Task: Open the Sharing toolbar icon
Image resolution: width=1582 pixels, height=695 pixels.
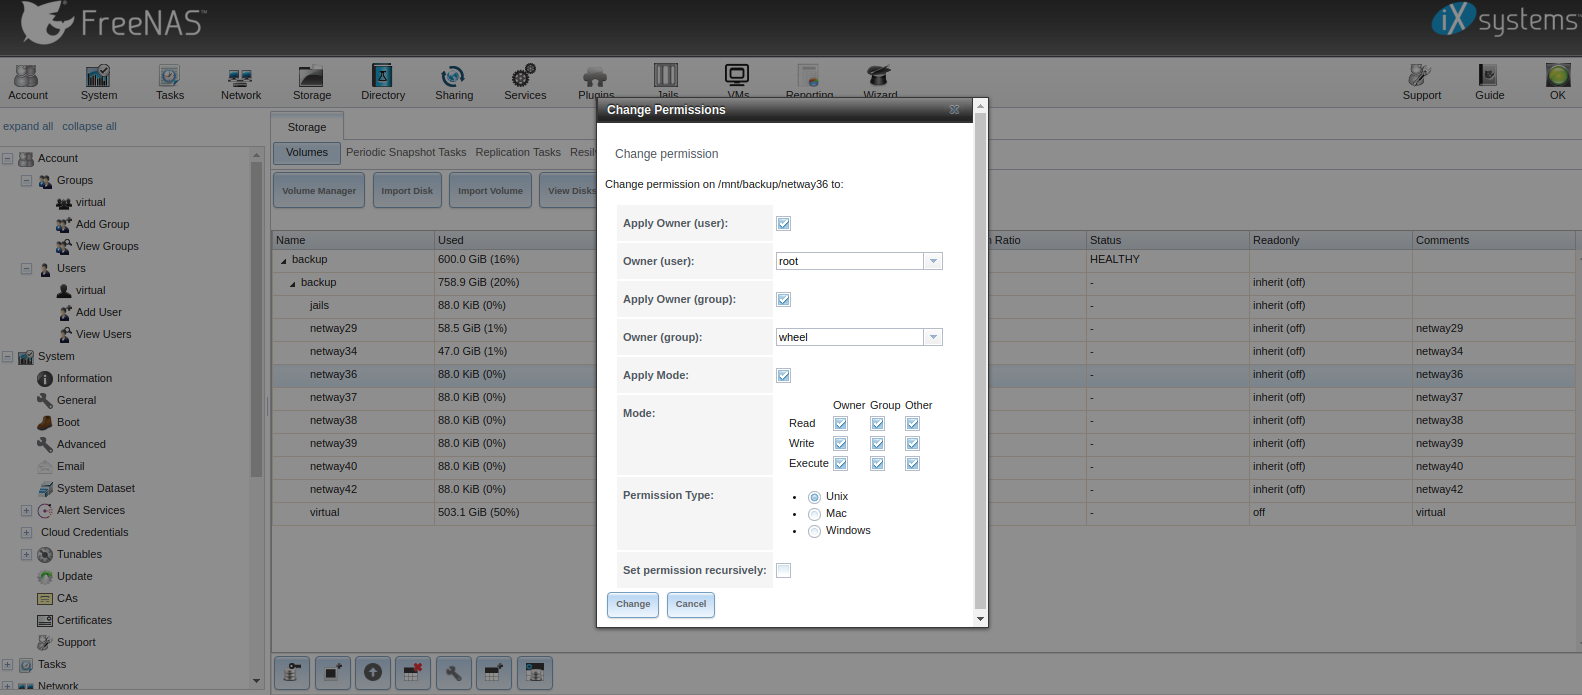Action: pyautogui.click(x=453, y=82)
